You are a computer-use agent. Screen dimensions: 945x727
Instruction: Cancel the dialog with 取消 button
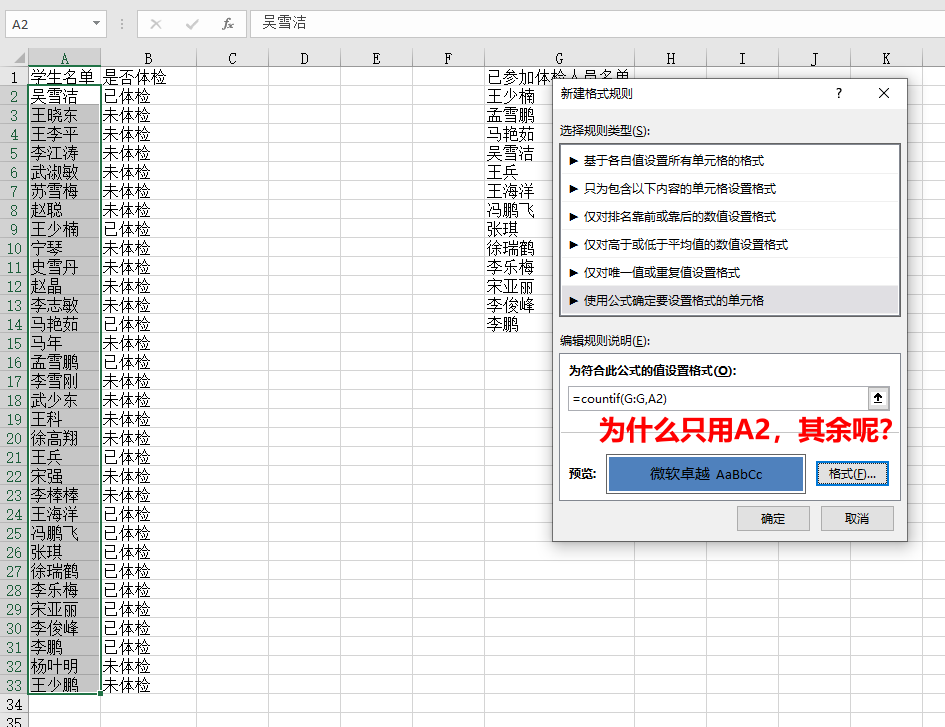coord(857,519)
